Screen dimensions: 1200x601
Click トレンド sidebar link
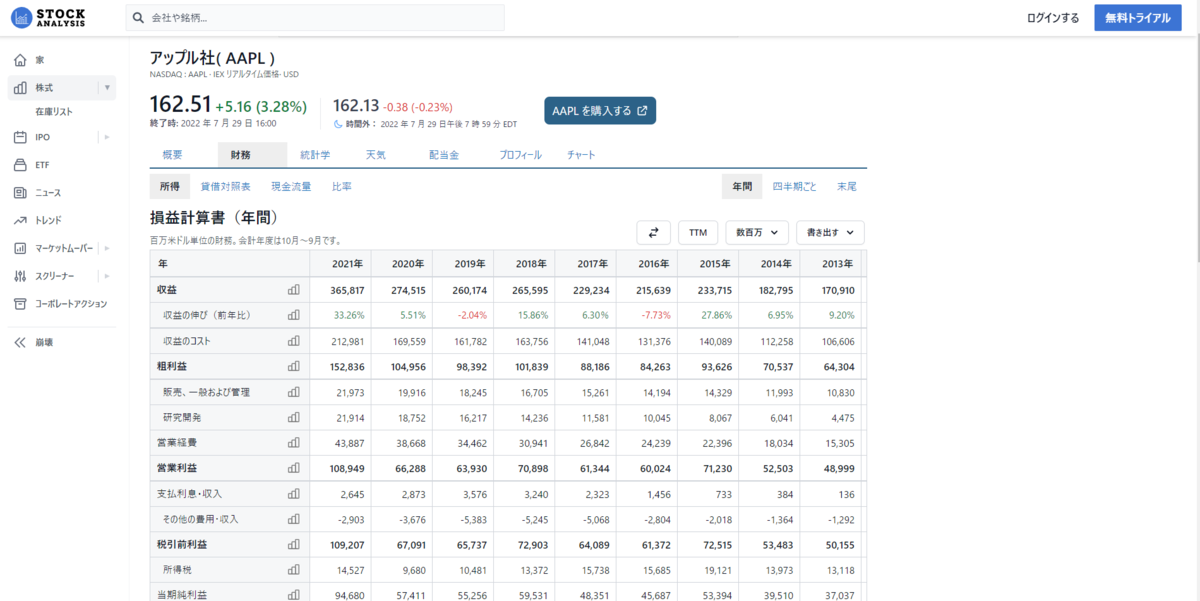click(x=48, y=220)
